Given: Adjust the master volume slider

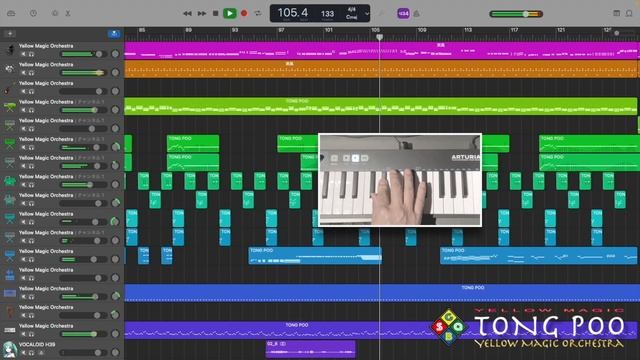Looking at the screenshot, I should pyautogui.click(x=516, y=14).
